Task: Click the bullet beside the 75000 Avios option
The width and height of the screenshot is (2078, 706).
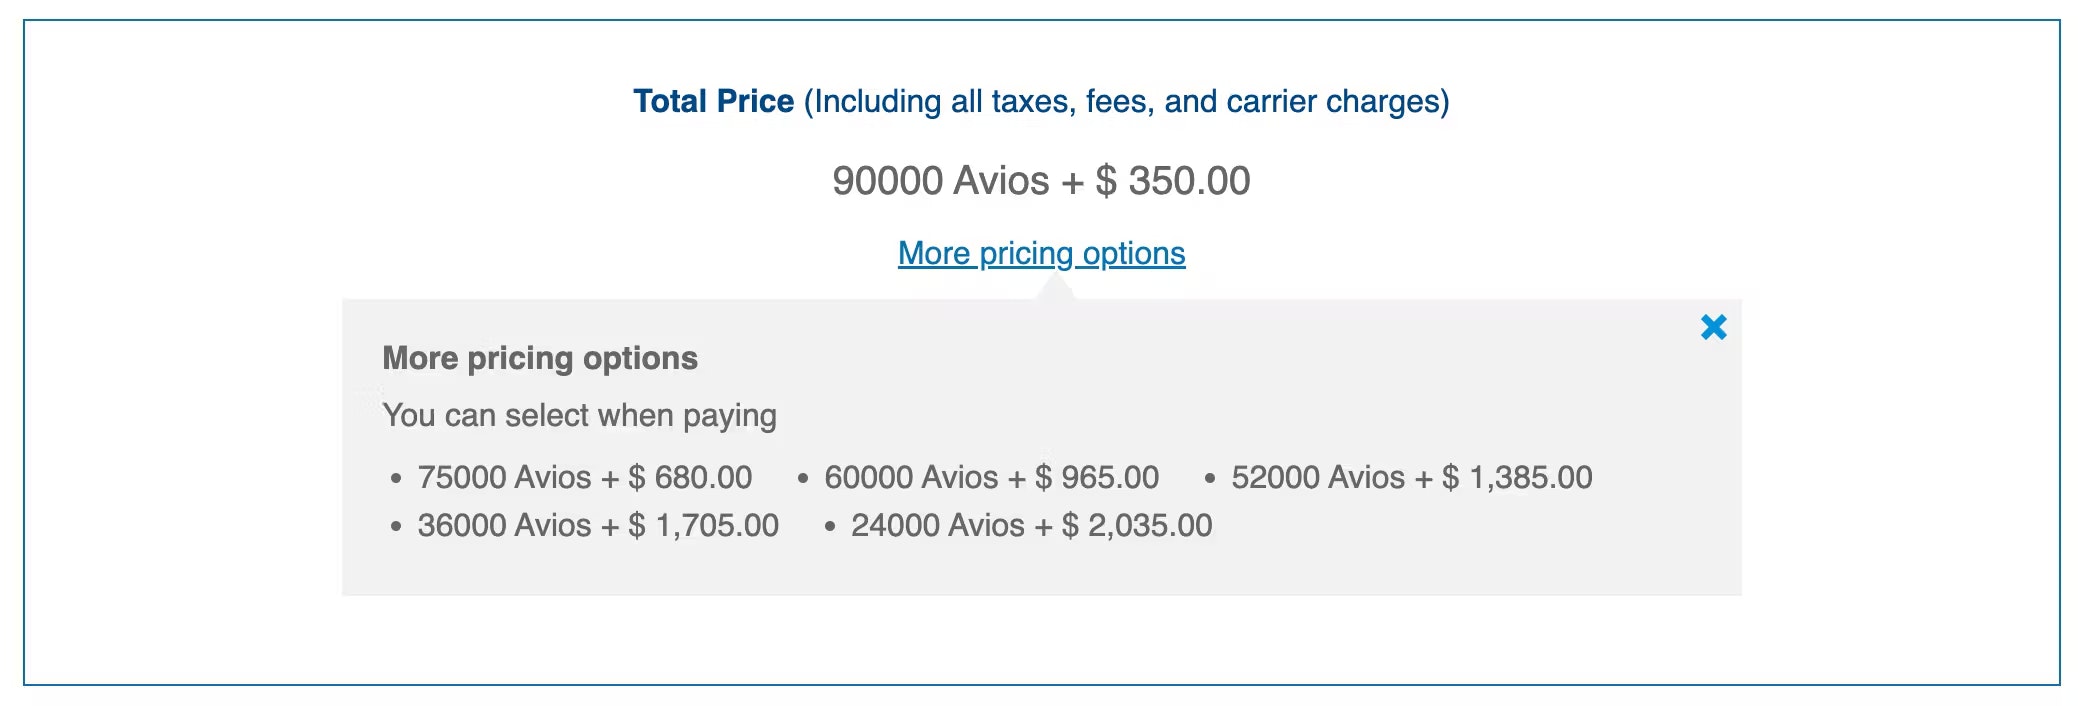Action: 396,479
